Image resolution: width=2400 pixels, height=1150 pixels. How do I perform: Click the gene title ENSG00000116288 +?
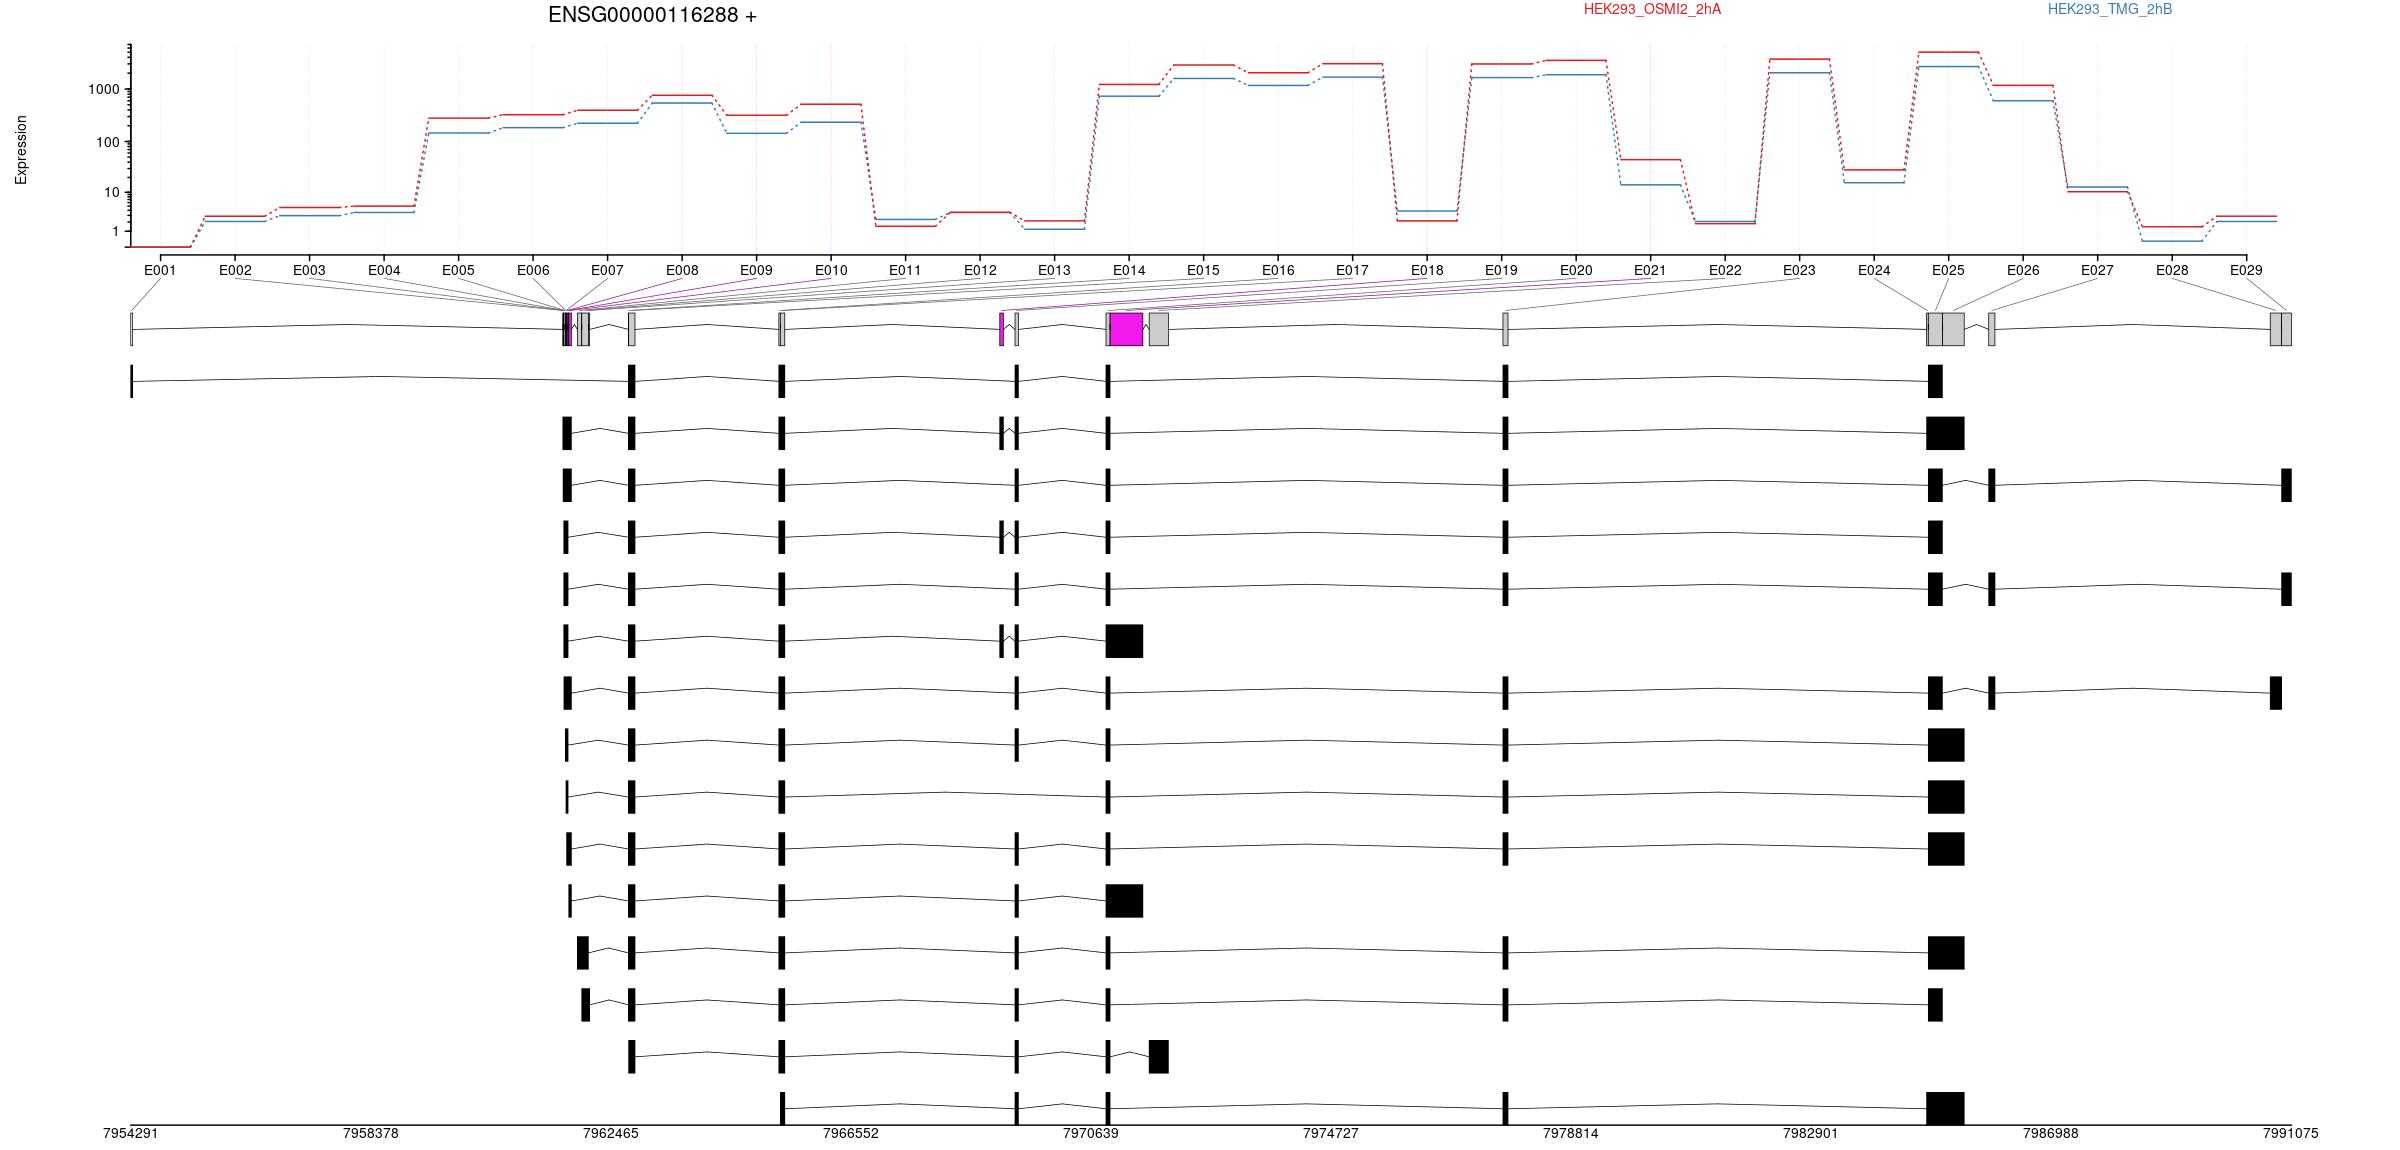click(x=652, y=15)
